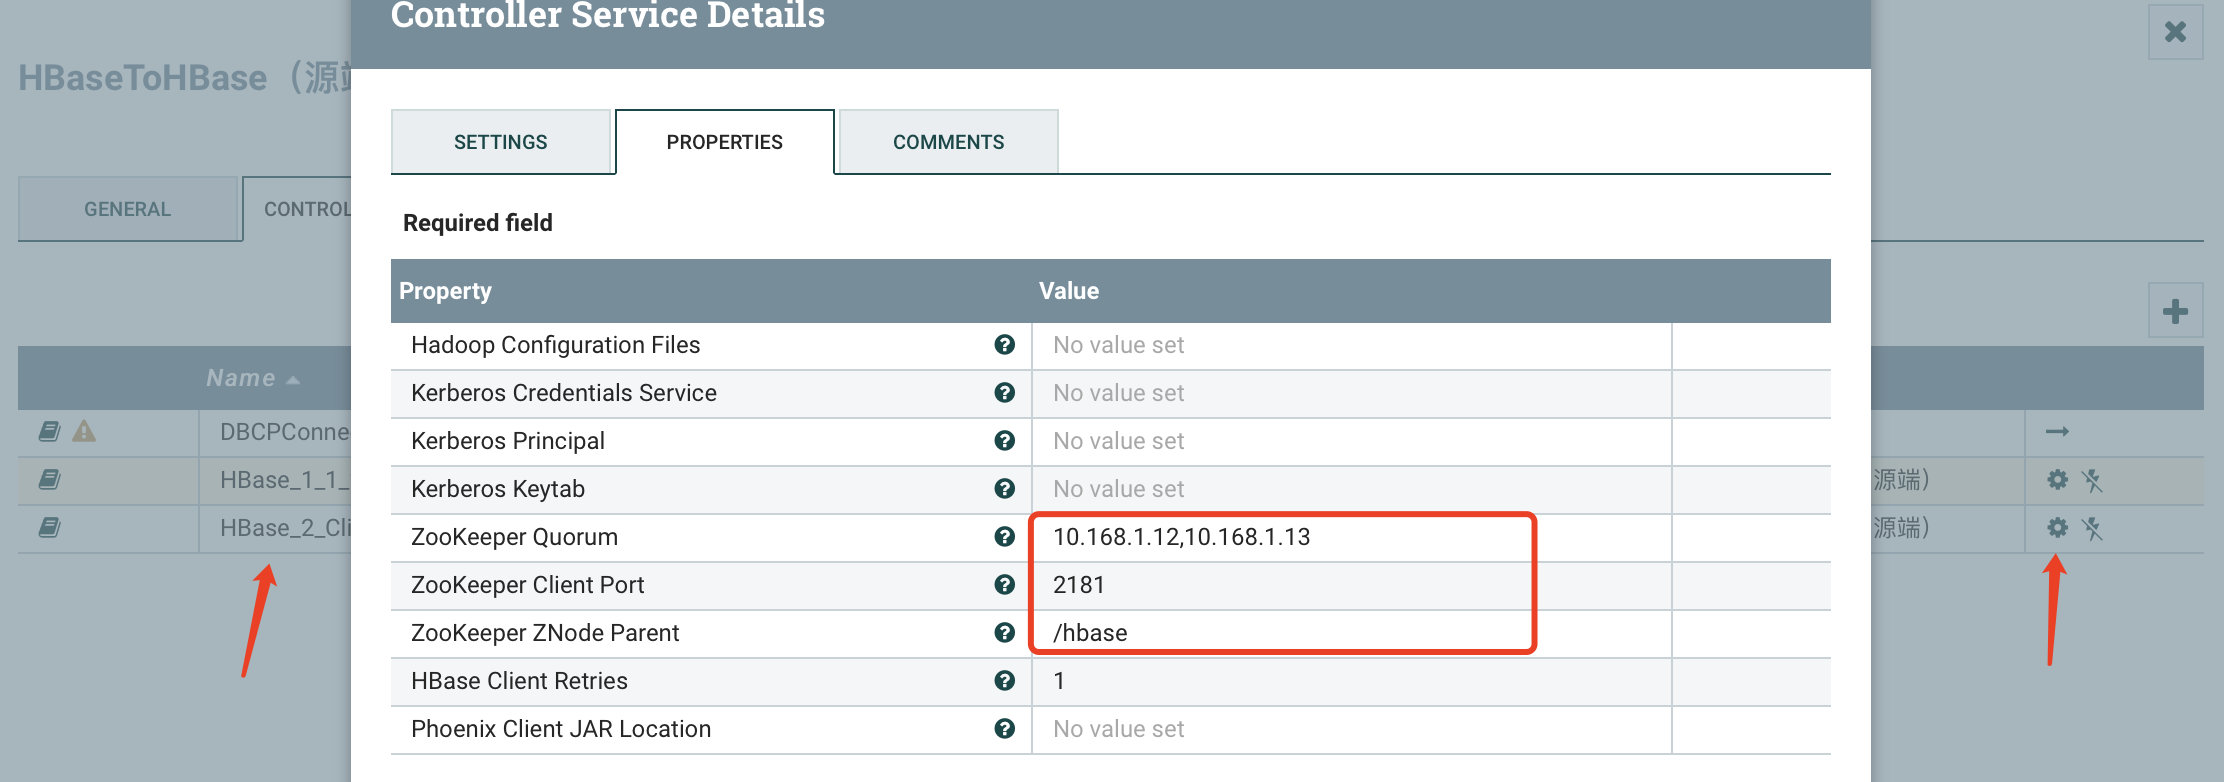Set the Phoenix Client JAR Location value

coord(1351,729)
